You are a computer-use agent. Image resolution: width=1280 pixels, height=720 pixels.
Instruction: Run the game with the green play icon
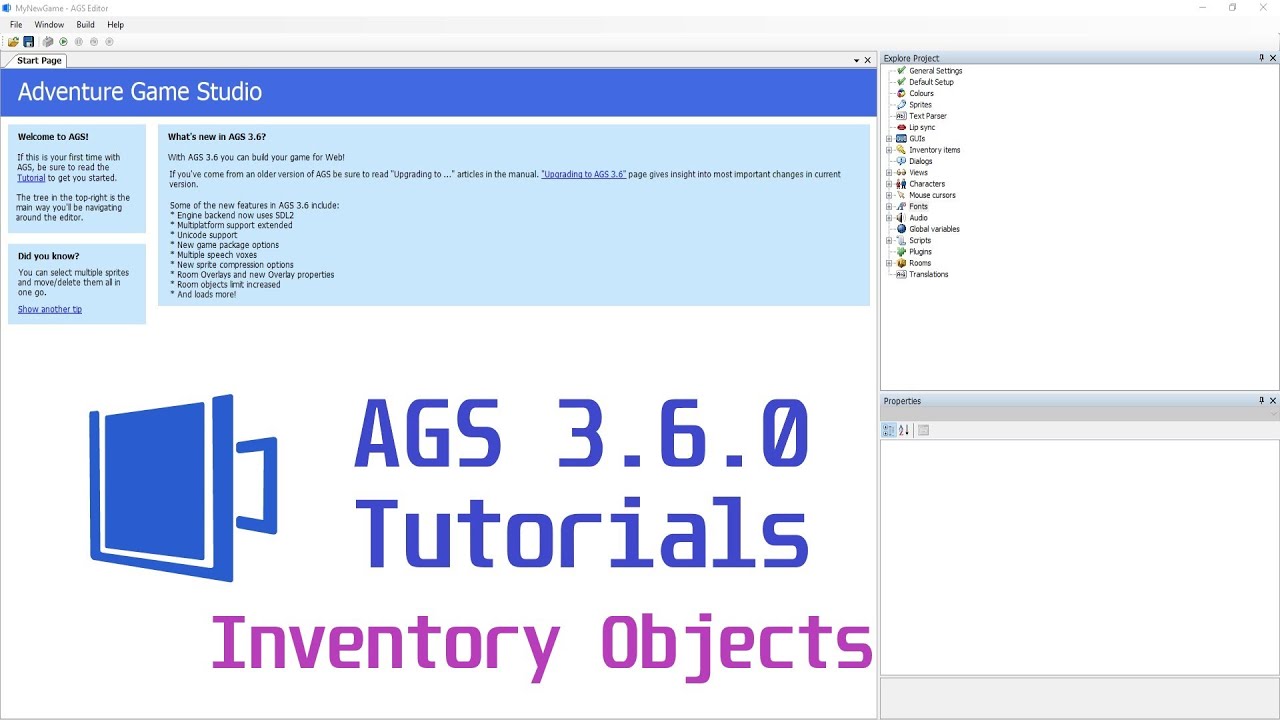pyautogui.click(x=63, y=42)
